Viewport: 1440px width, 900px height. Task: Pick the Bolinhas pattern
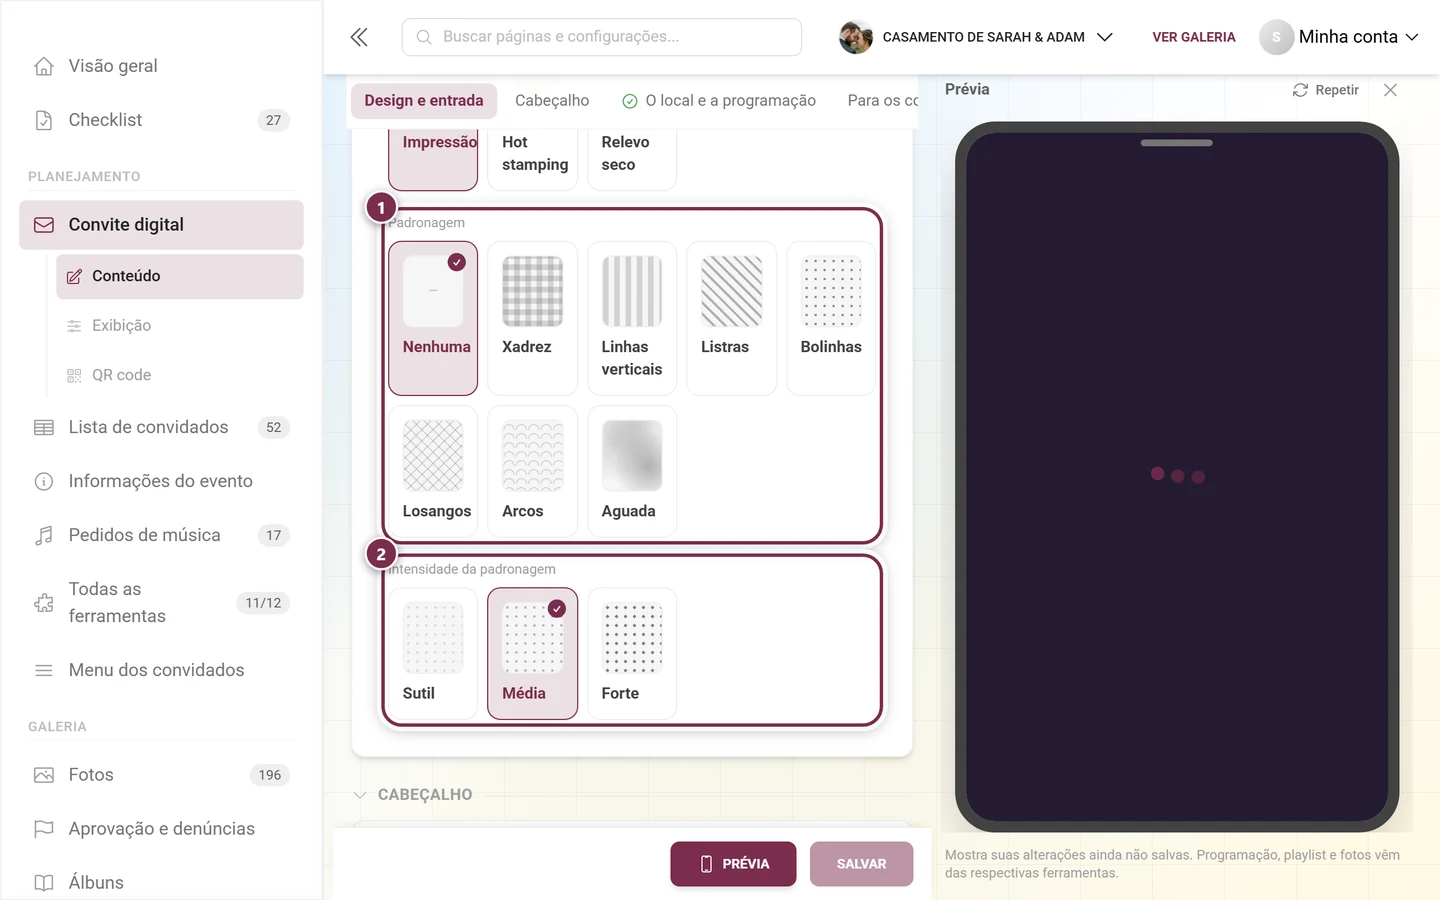(x=831, y=318)
